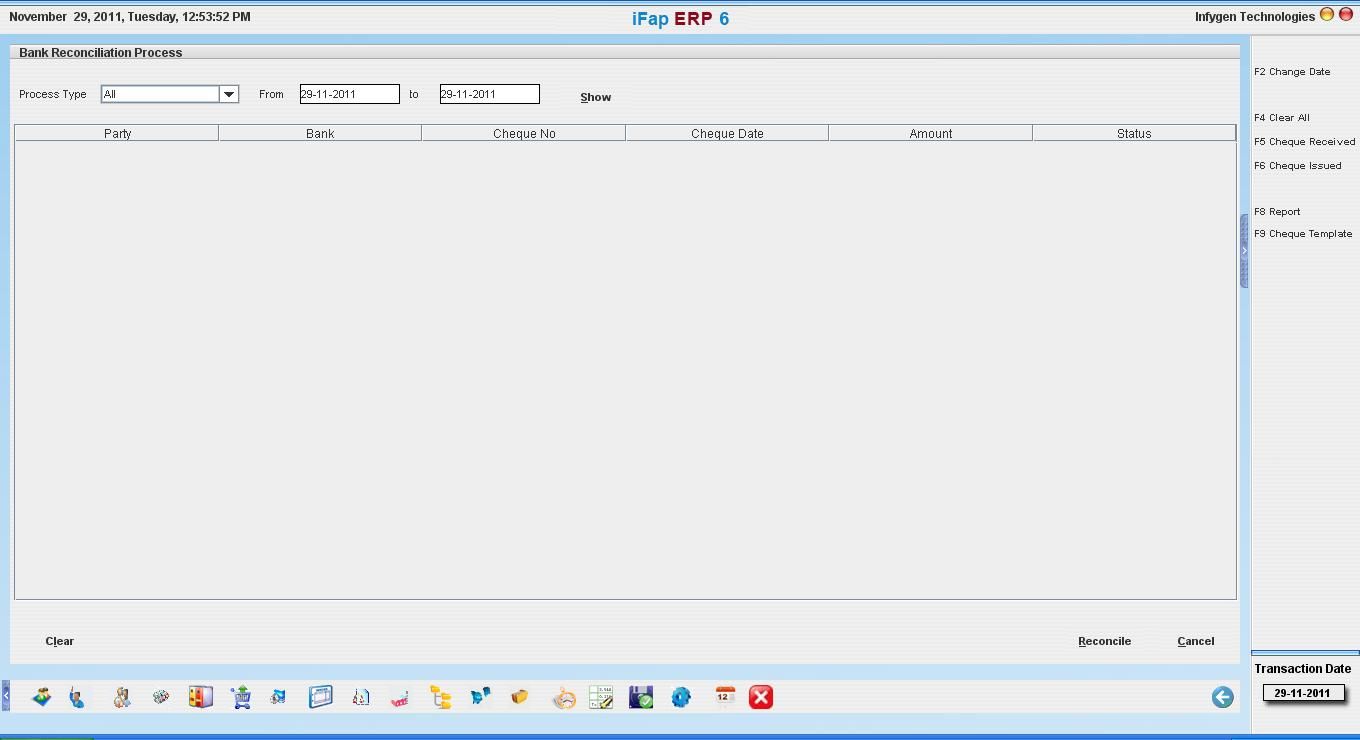Select F8 Report shortcut

point(1277,212)
